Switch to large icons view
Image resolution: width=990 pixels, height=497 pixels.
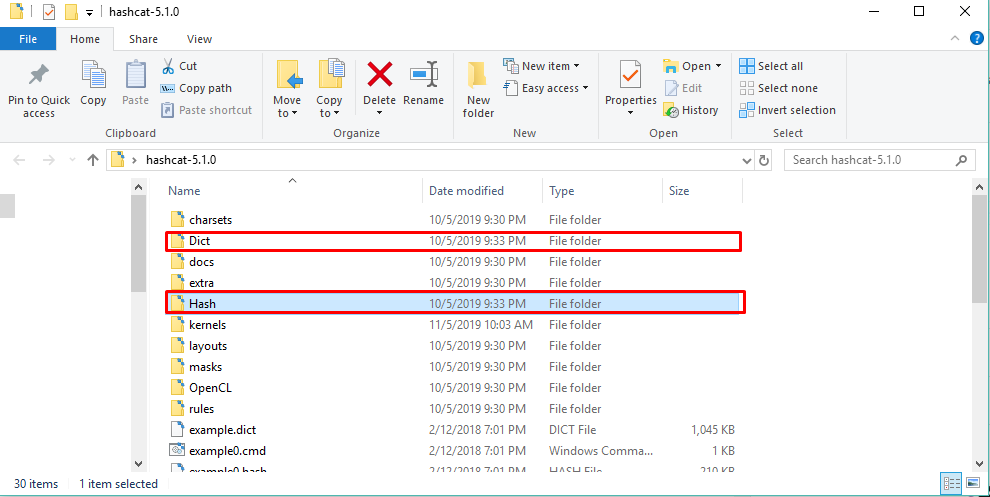[x=971, y=484]
